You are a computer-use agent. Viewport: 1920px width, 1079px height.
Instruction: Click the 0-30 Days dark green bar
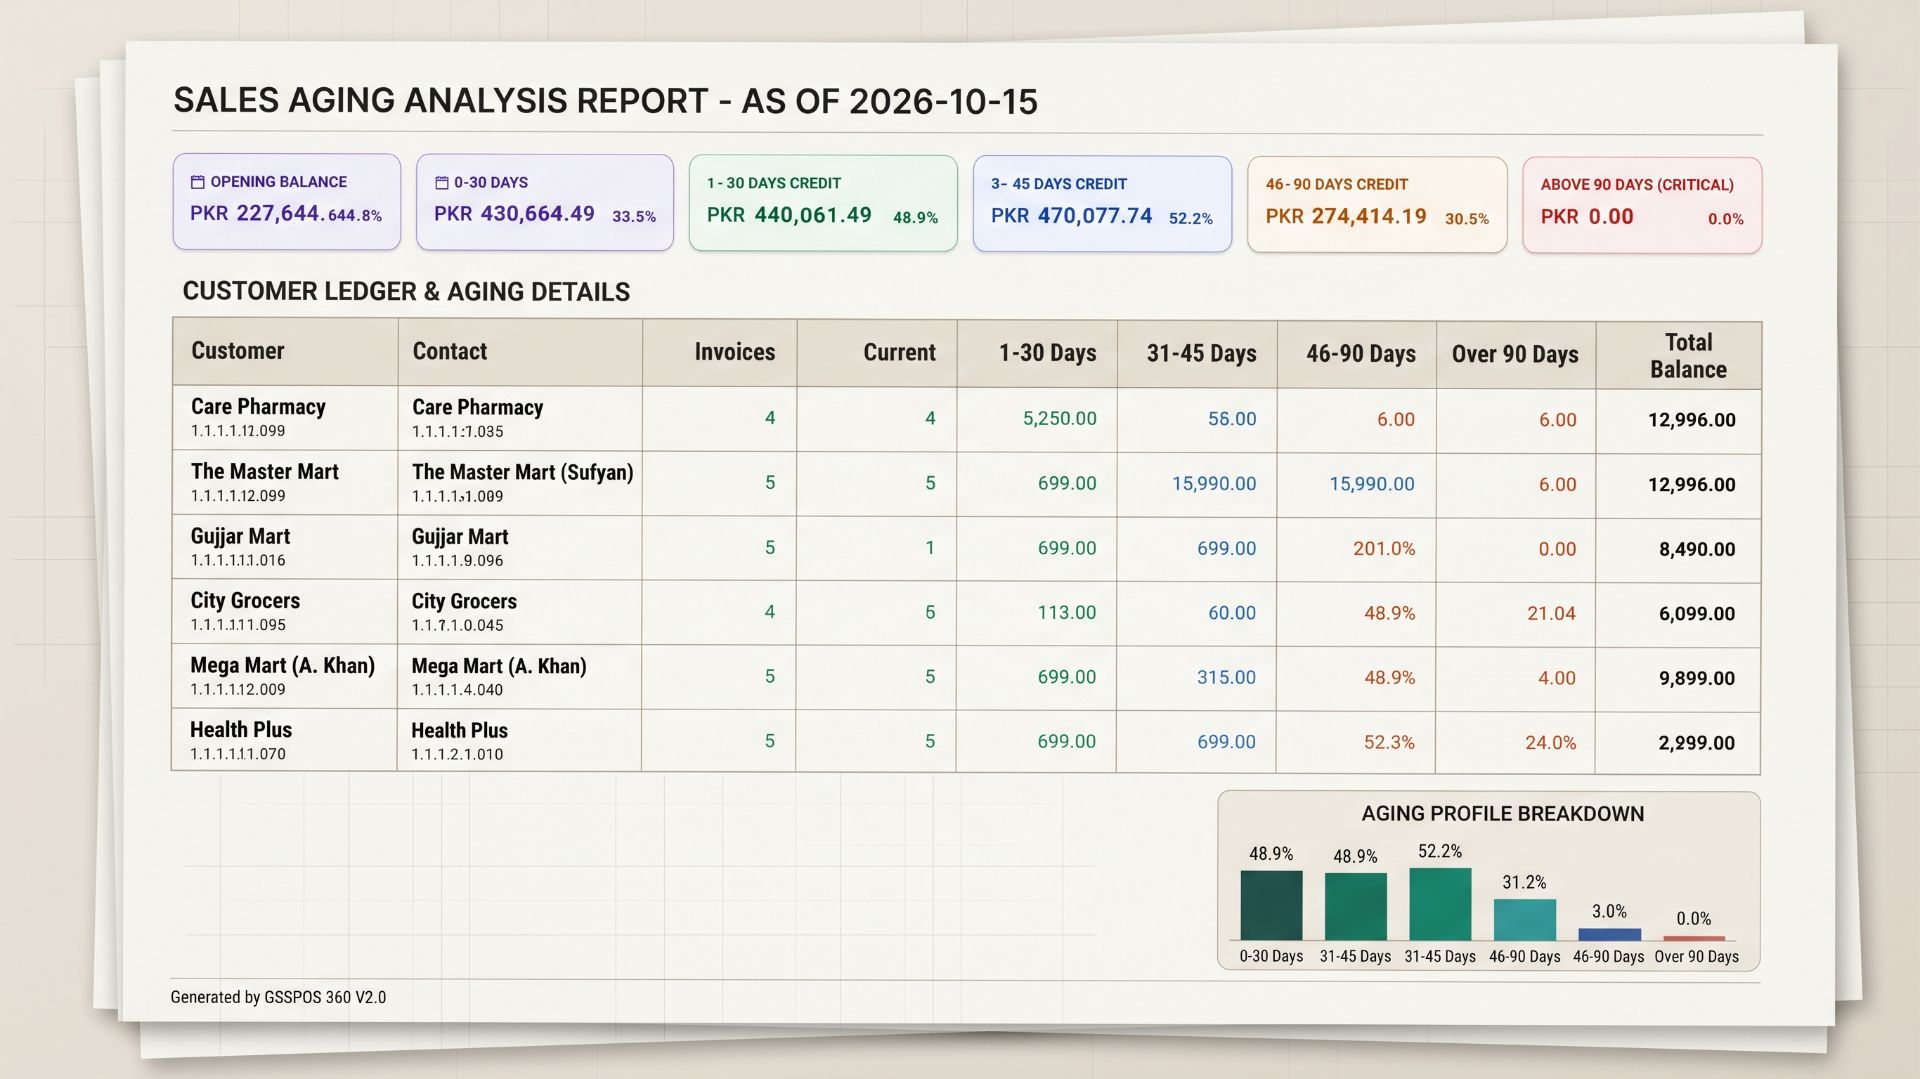(x=1271, y=905)
